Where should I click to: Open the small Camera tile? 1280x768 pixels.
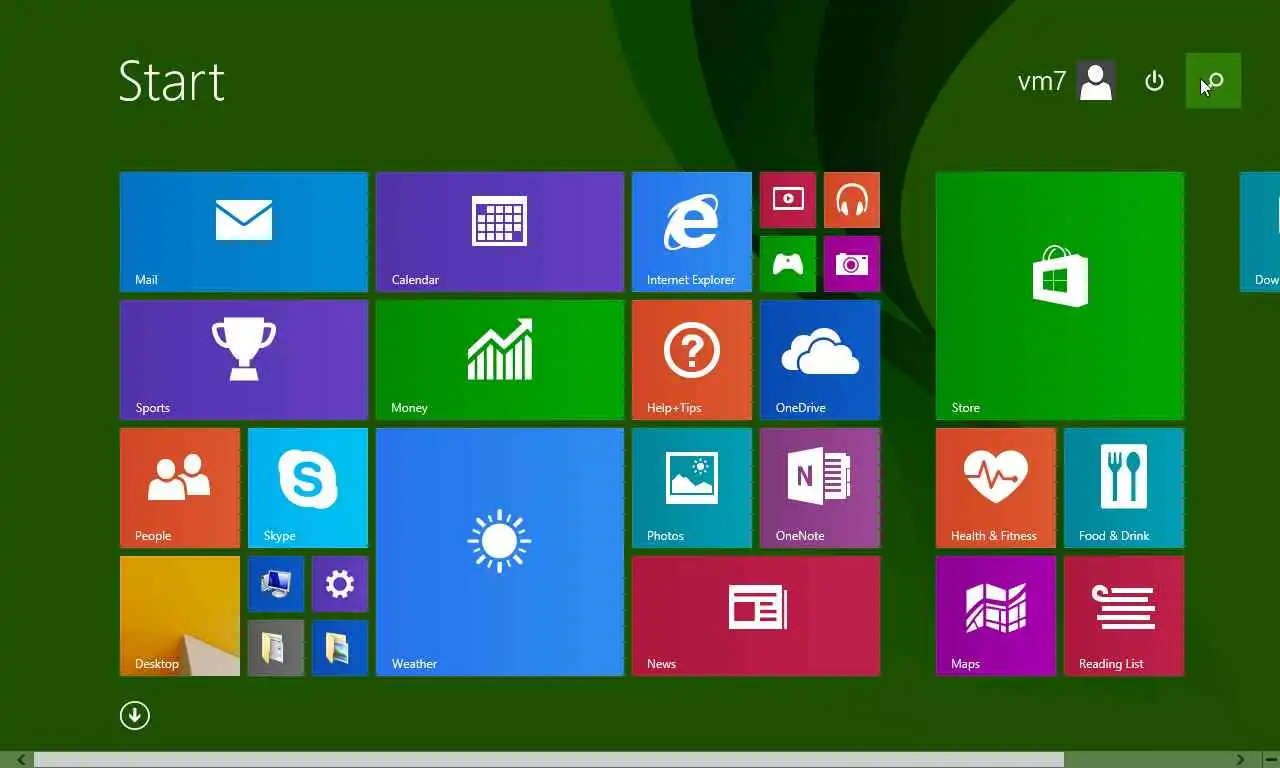[x=852, y=264]
